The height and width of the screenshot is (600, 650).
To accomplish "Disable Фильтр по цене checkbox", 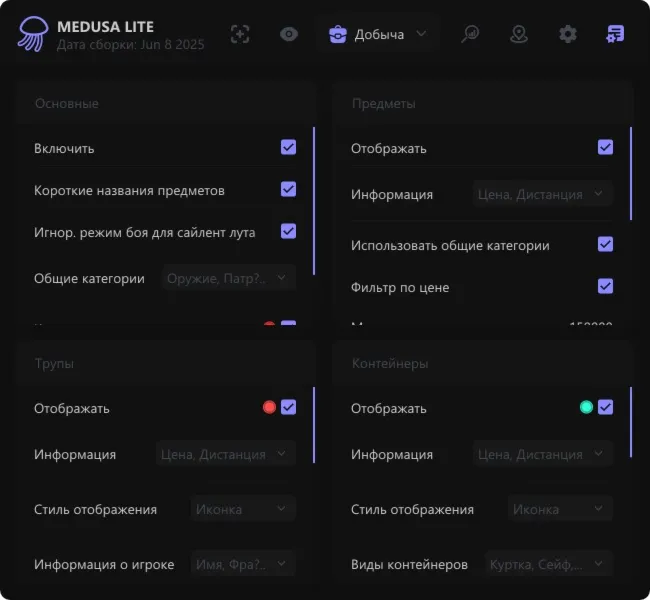I will [x=605, y=286].
